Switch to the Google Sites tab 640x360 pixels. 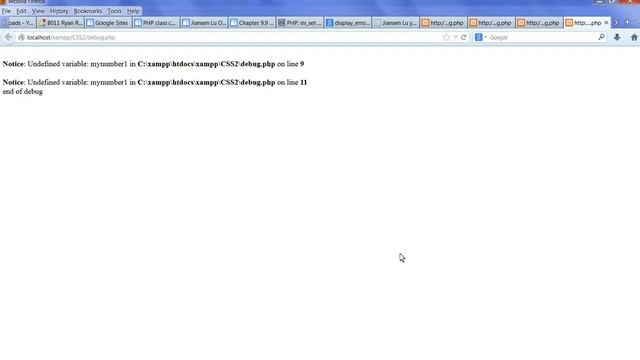[x=108, y=23]
